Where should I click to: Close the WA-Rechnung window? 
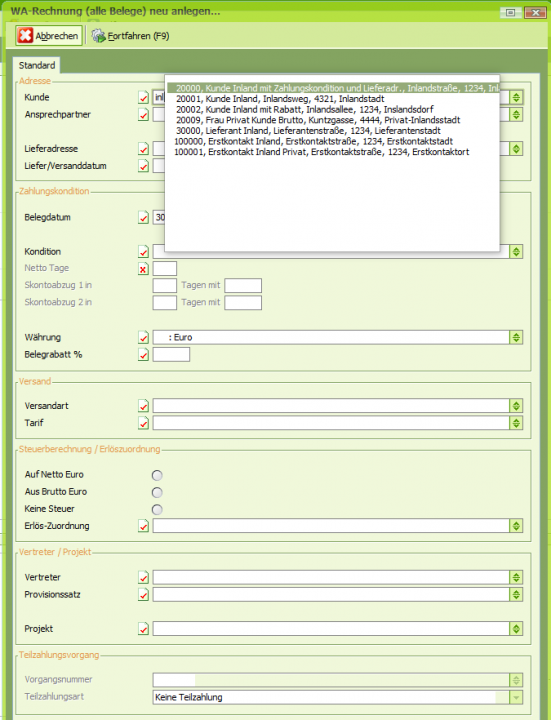(x=535, y=13)
